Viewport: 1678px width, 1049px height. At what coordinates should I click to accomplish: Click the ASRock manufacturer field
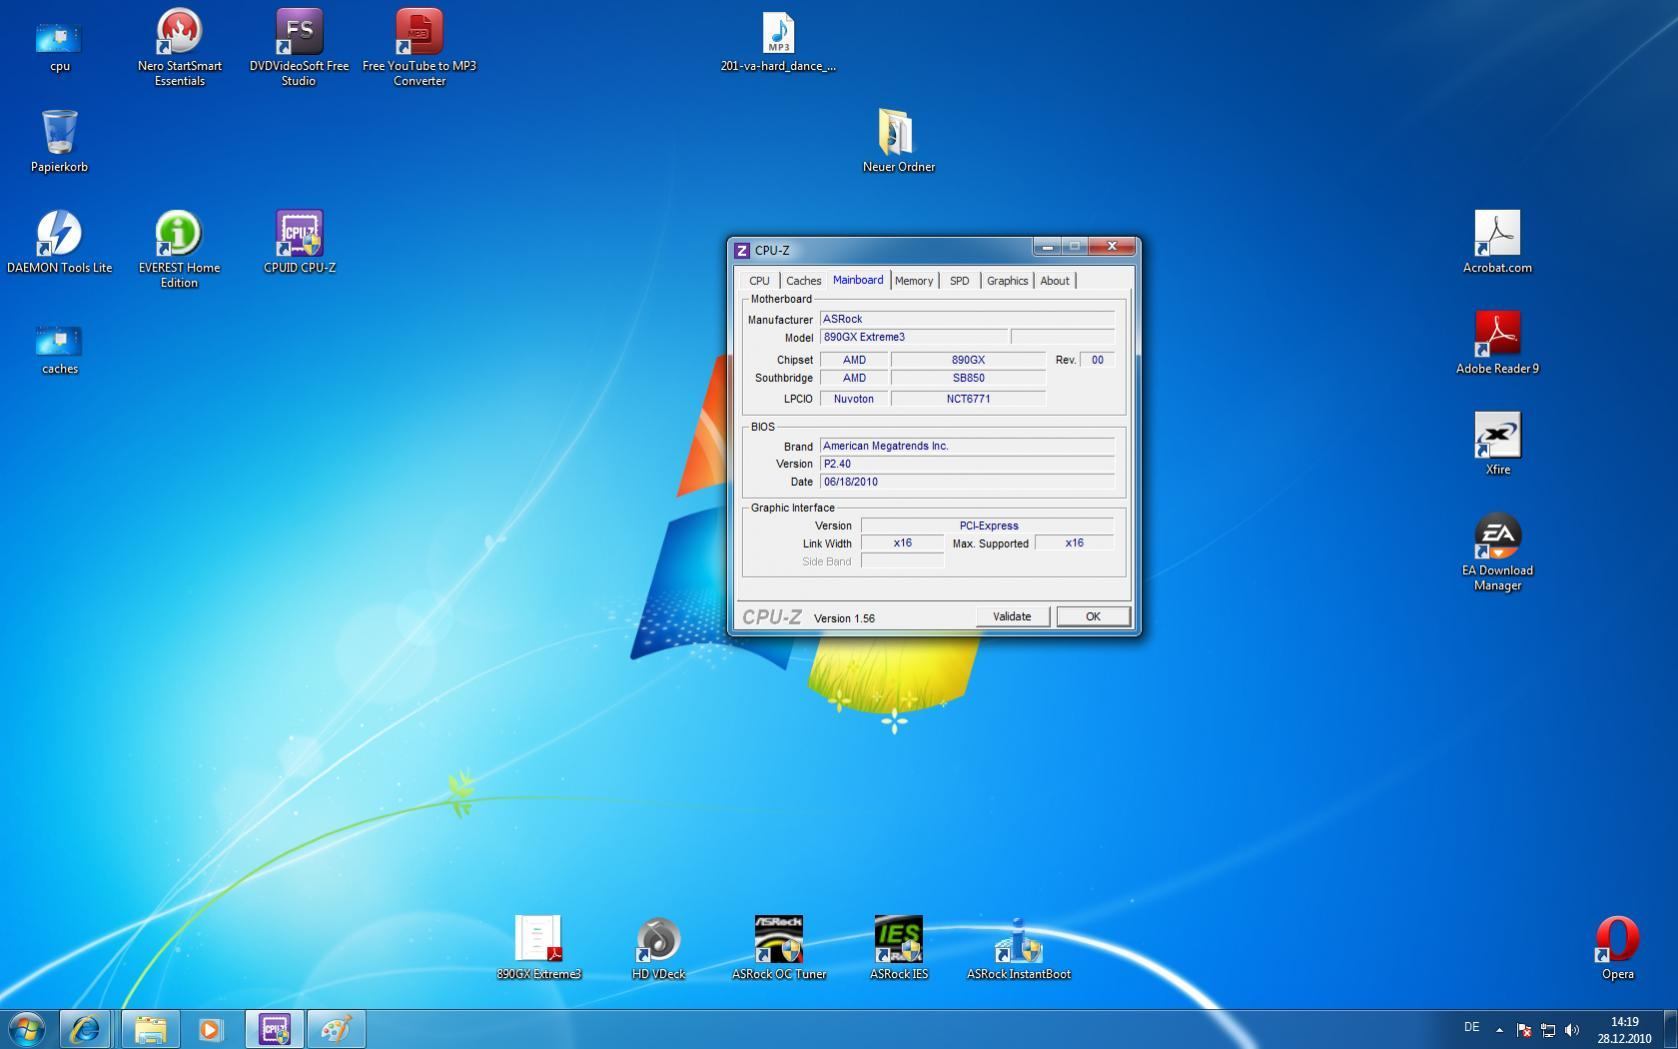click(x=967, y=319)
